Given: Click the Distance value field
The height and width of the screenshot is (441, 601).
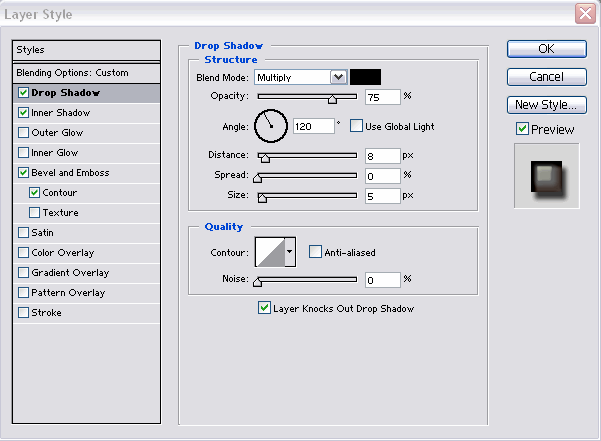Looking at the screenshot, I should [383, 156].
